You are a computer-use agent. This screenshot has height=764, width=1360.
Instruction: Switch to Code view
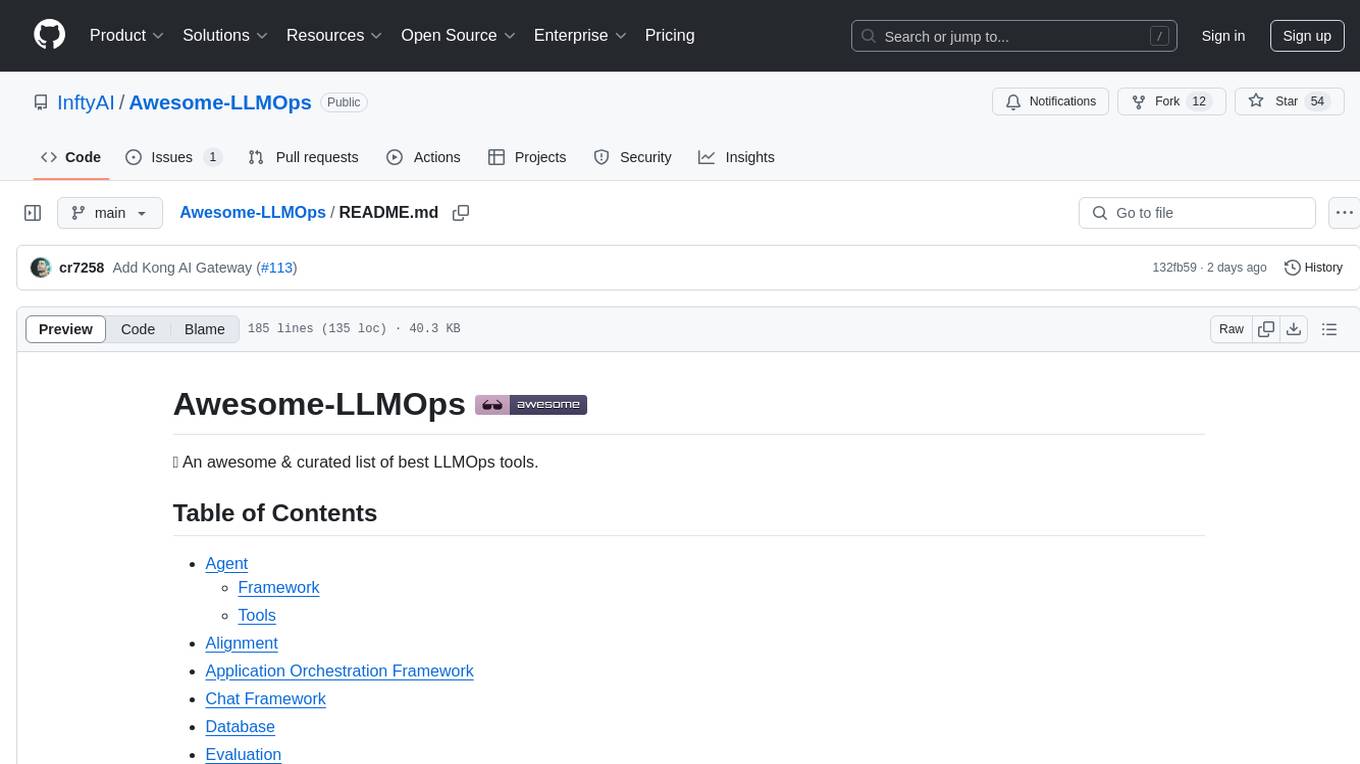tap(138, 329)
